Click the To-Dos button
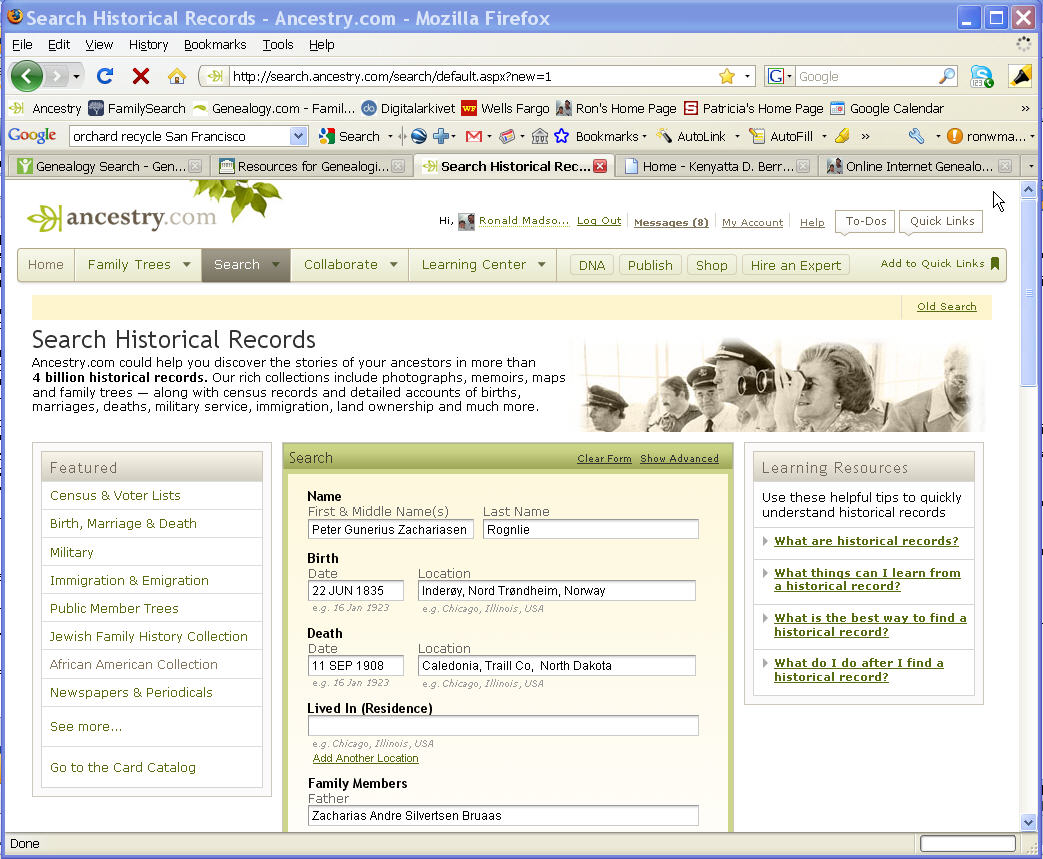The width and height of the screenshot is (1043, 859). pyautogui.click(x=865, y=222)
